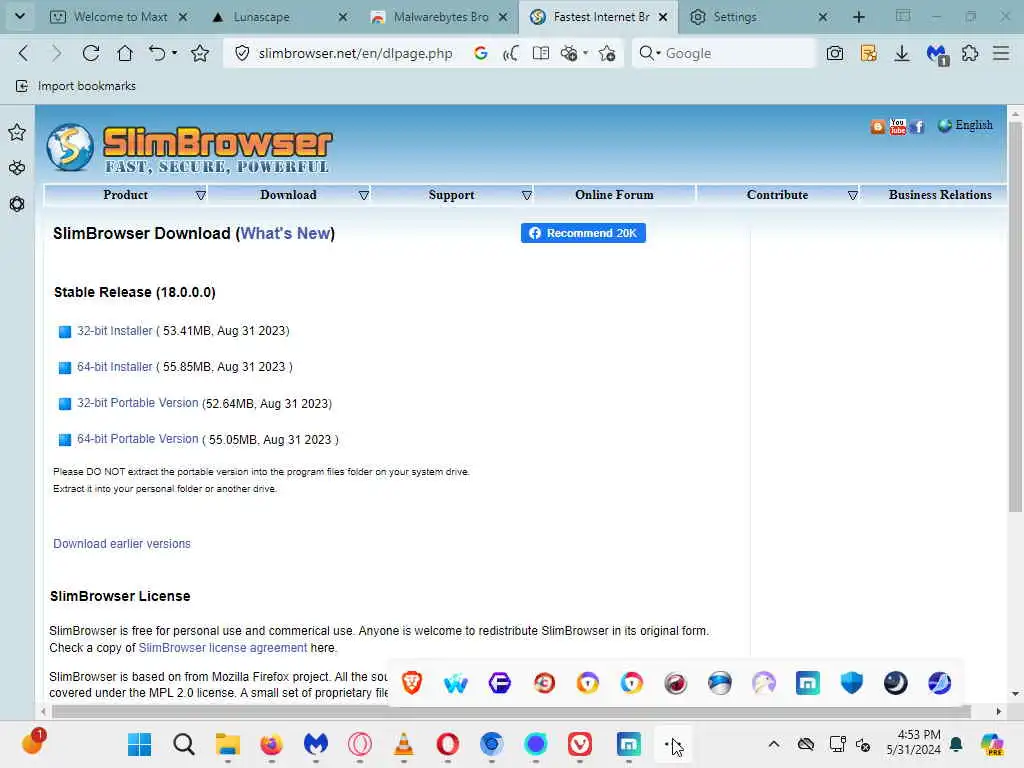This screenshot has width=1024, height=768.
Task: Open the Blogger icon in page header
Action: point(878,127)
